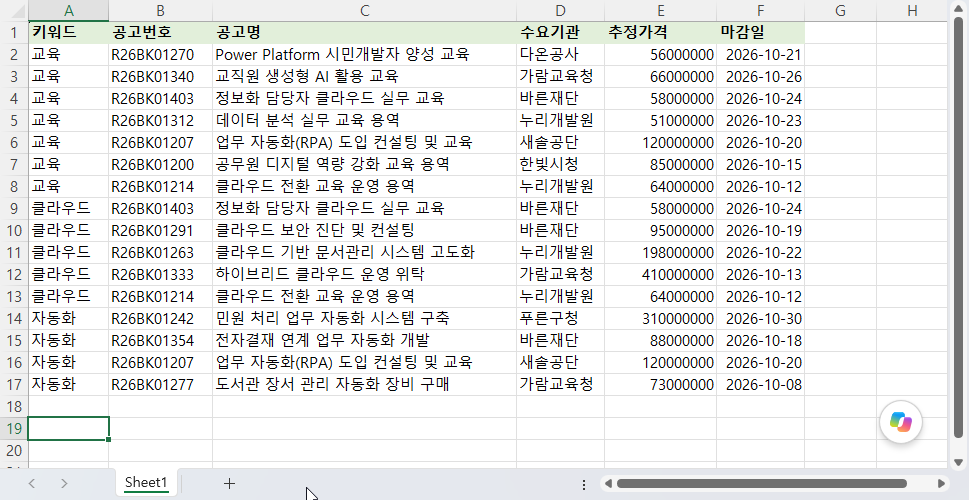Select cell with R26BK01277
This screenshot has height=500, width=969.
pos(161,384)
